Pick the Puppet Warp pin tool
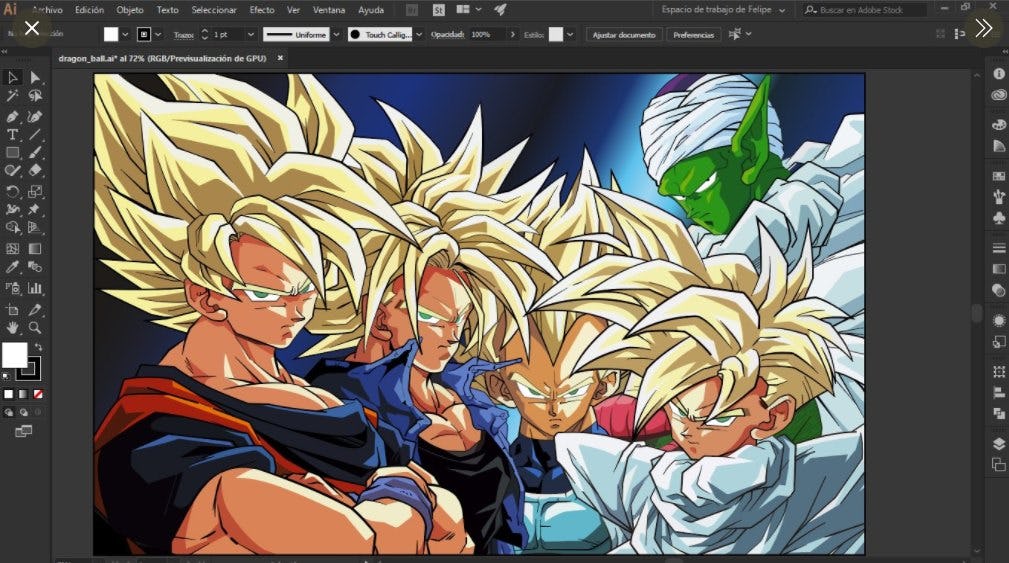 (x=35, y=209)
